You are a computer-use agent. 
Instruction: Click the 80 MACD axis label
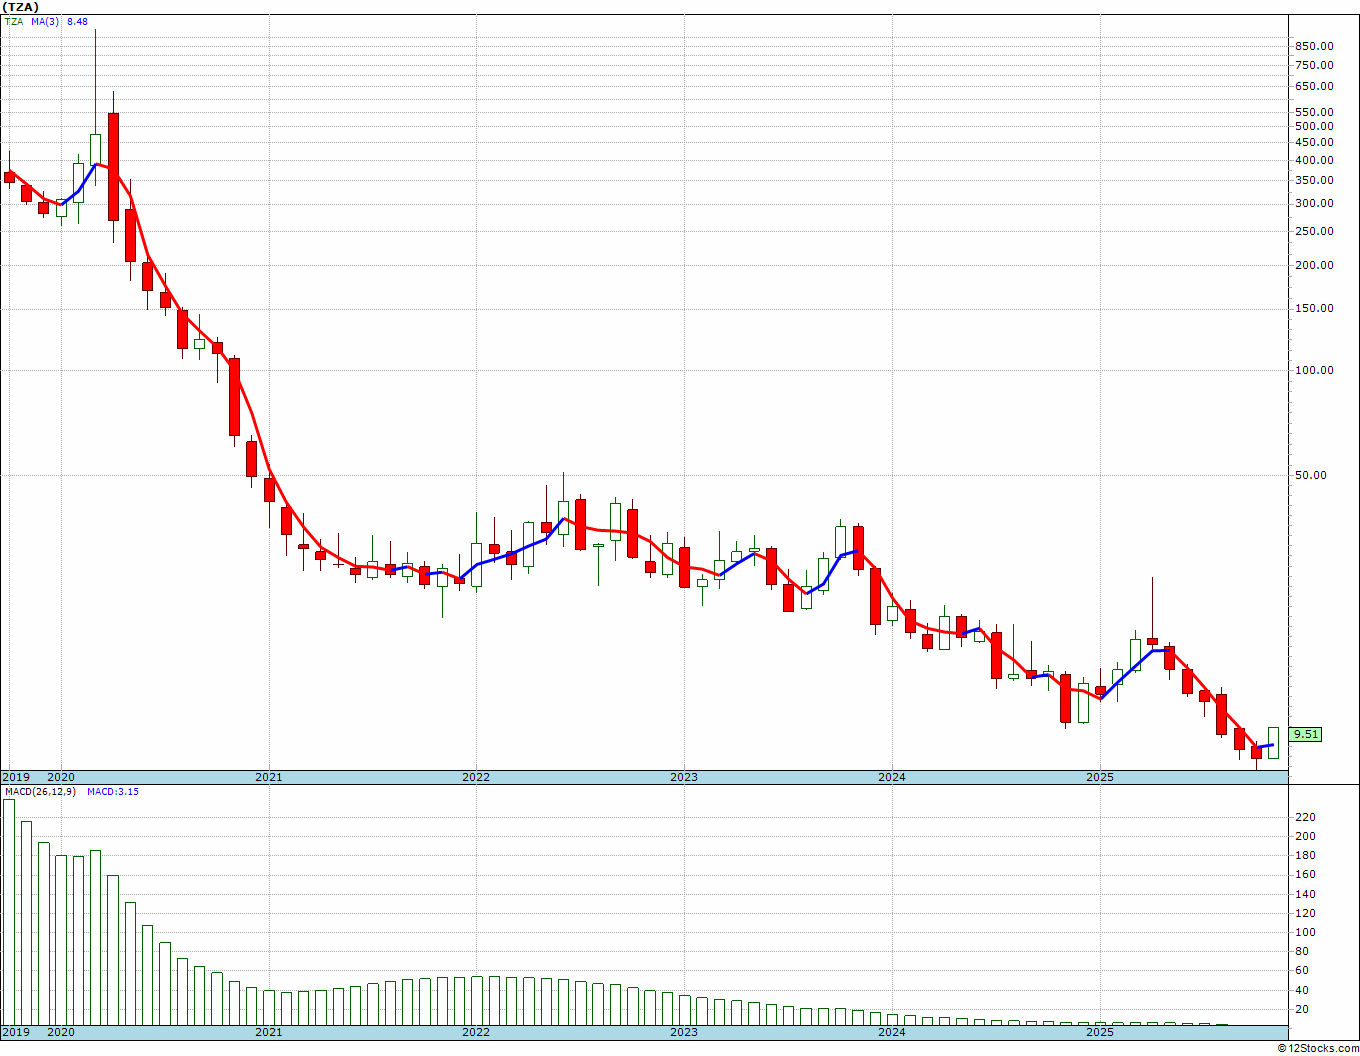[x=1304, y=951]
